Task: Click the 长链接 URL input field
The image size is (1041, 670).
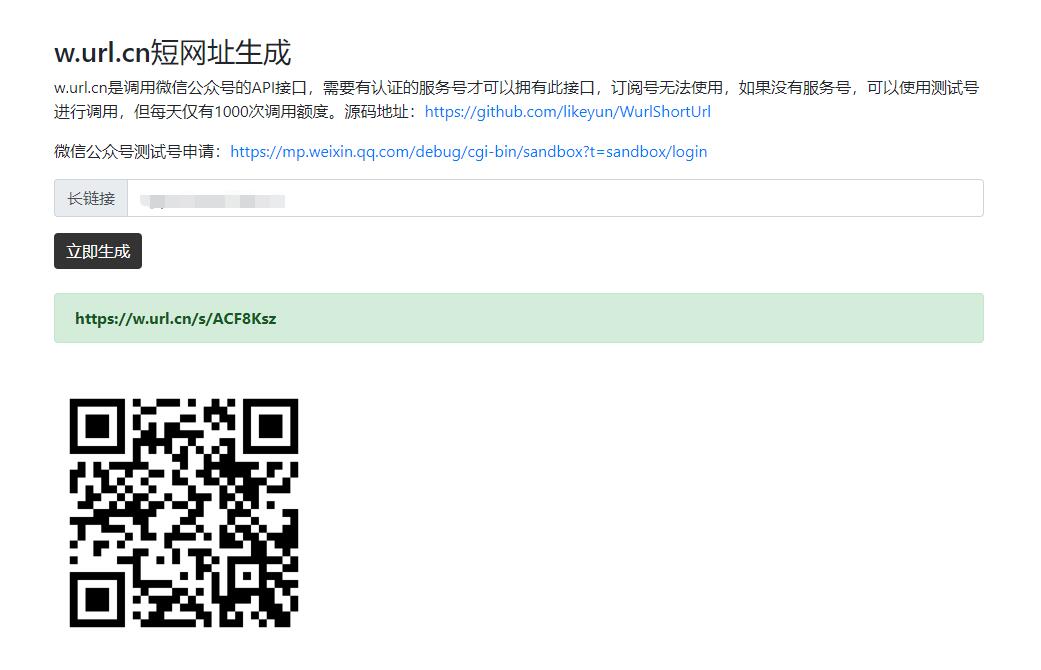Action: coord(555,198)
